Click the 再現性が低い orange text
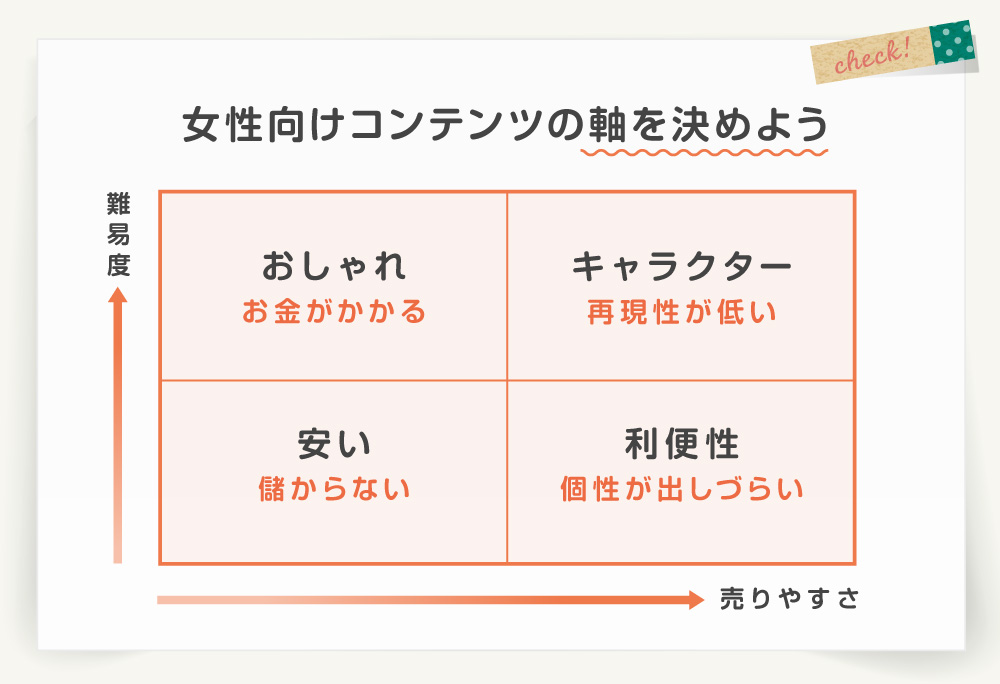This screenshot has width=1000, height=684. tap(682, 312)
